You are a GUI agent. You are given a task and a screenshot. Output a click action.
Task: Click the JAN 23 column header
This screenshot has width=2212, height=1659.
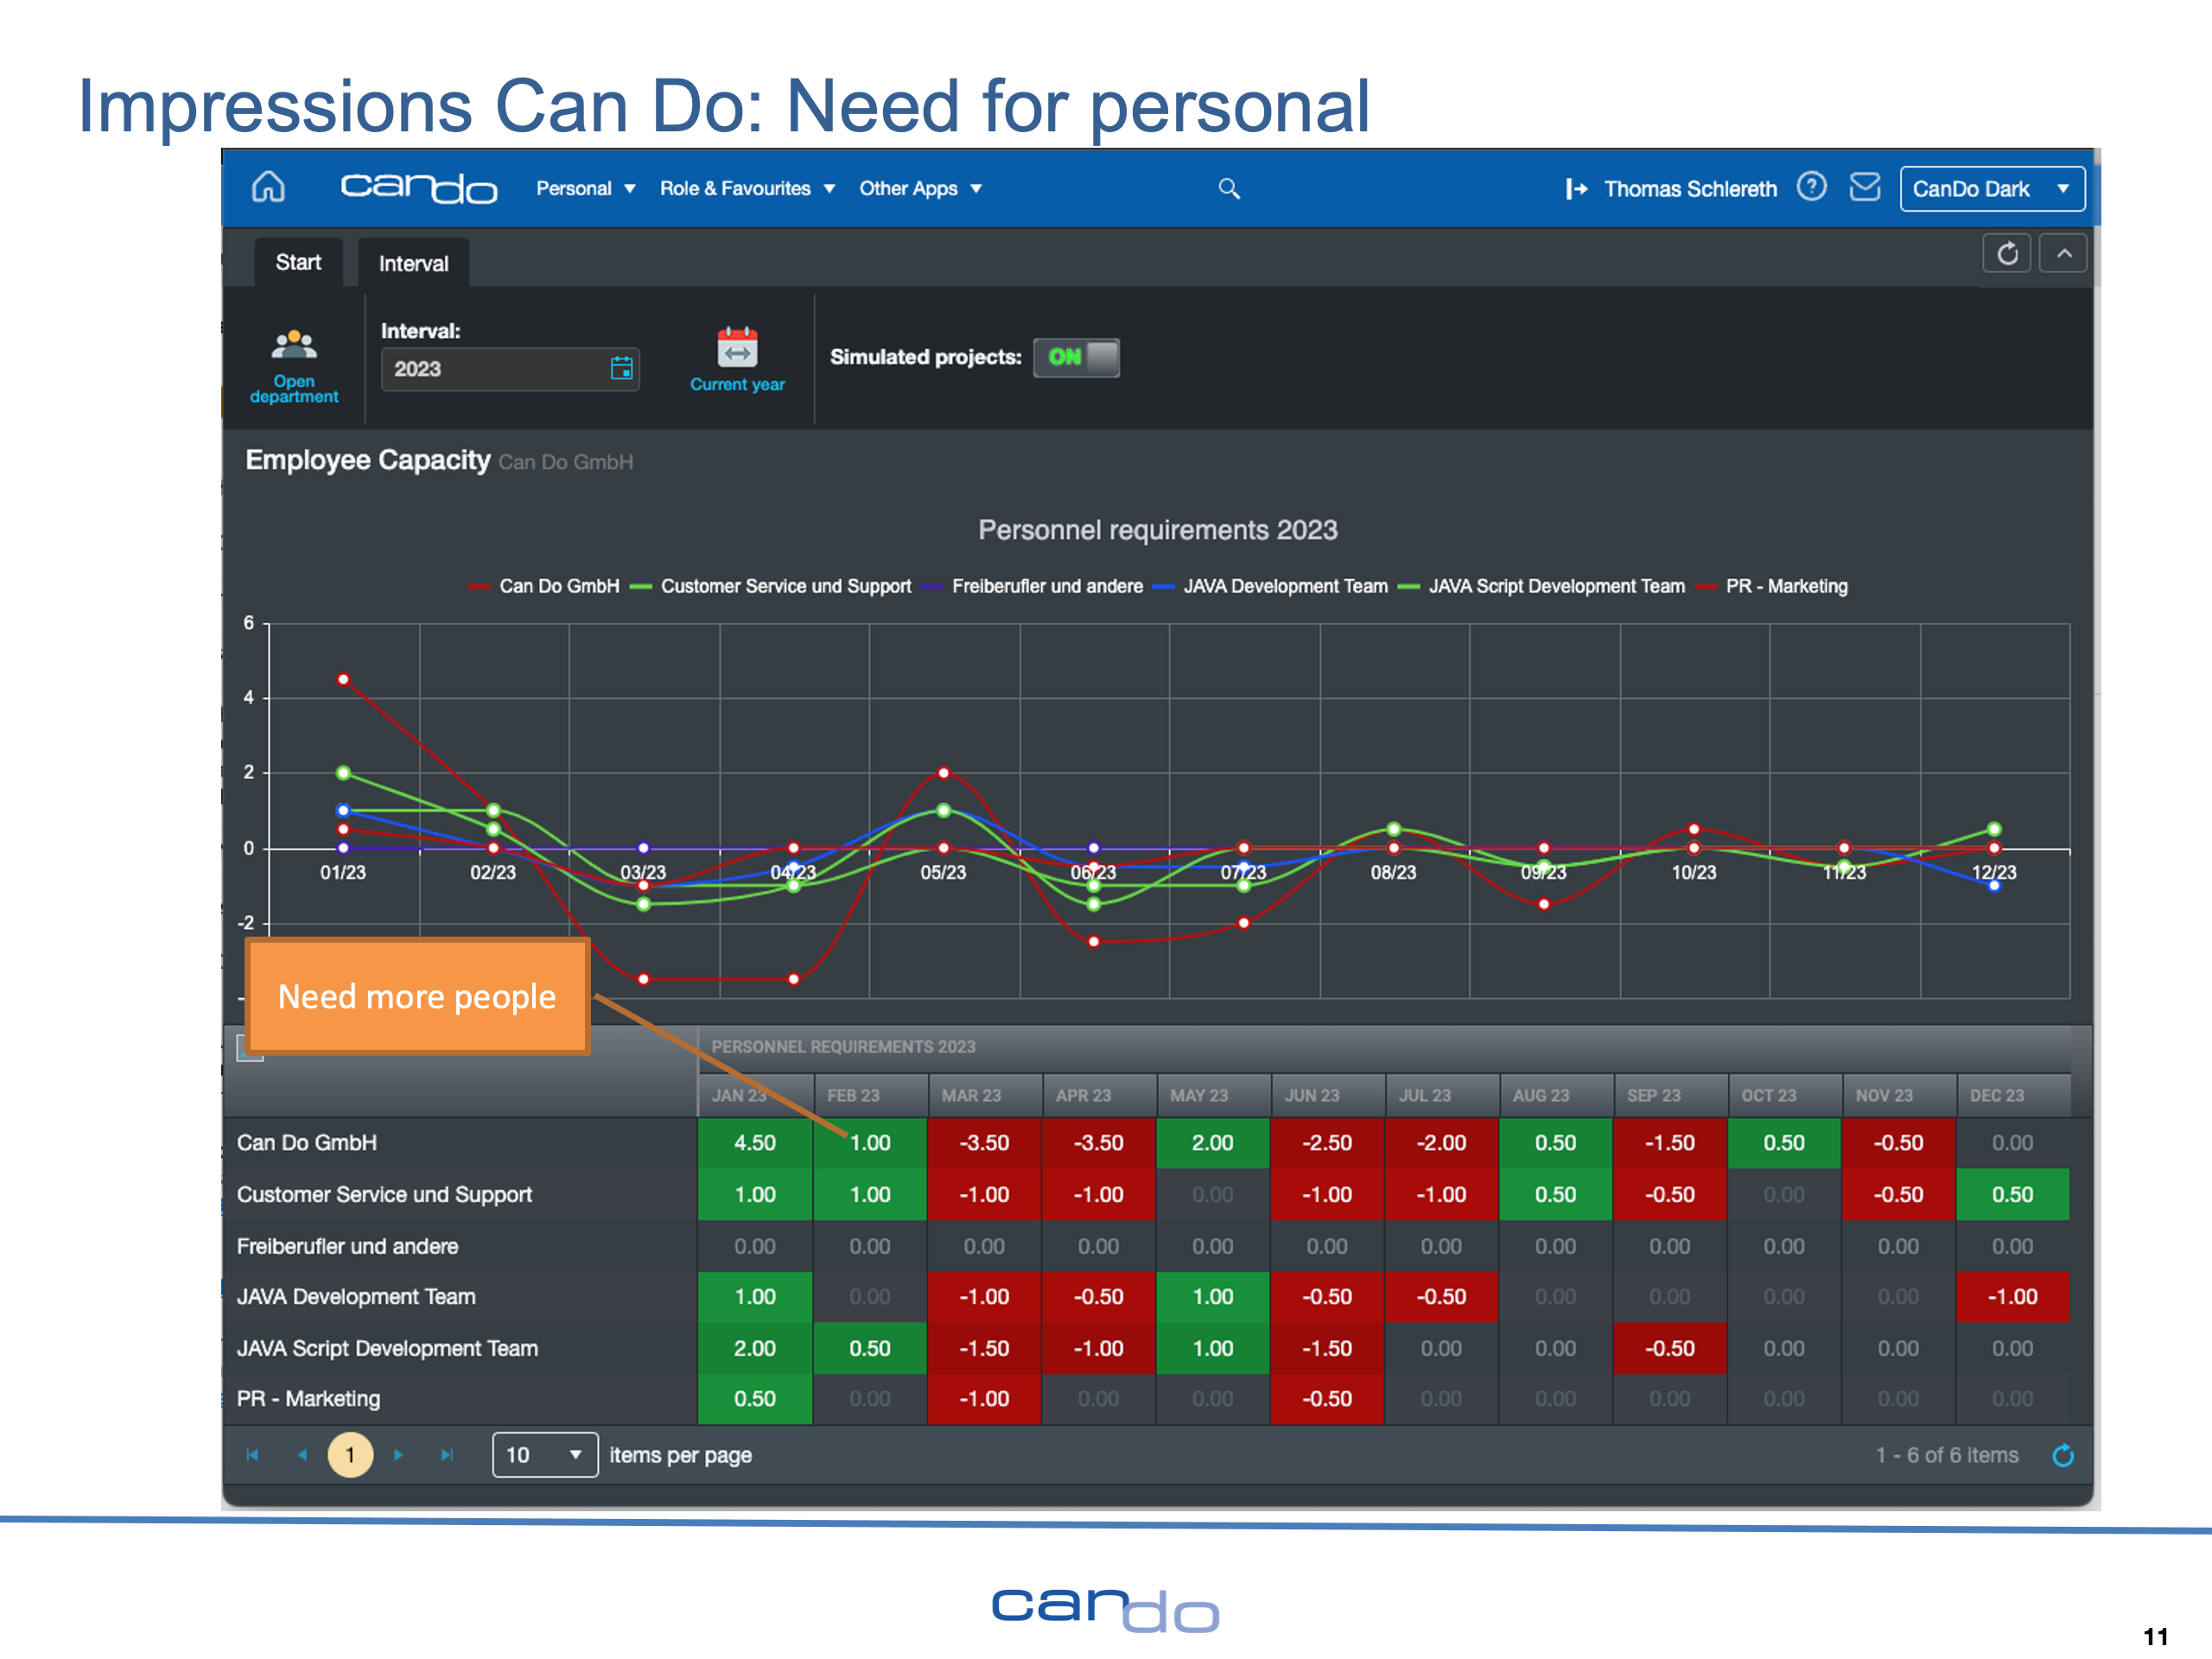pos(755,1096)
